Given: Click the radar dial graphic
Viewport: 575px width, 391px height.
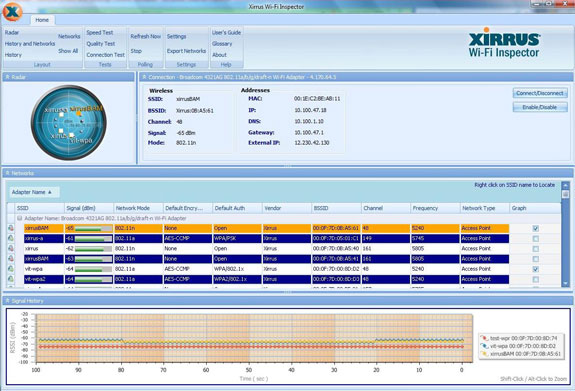Looking at the screenshot, I should 69,123.
